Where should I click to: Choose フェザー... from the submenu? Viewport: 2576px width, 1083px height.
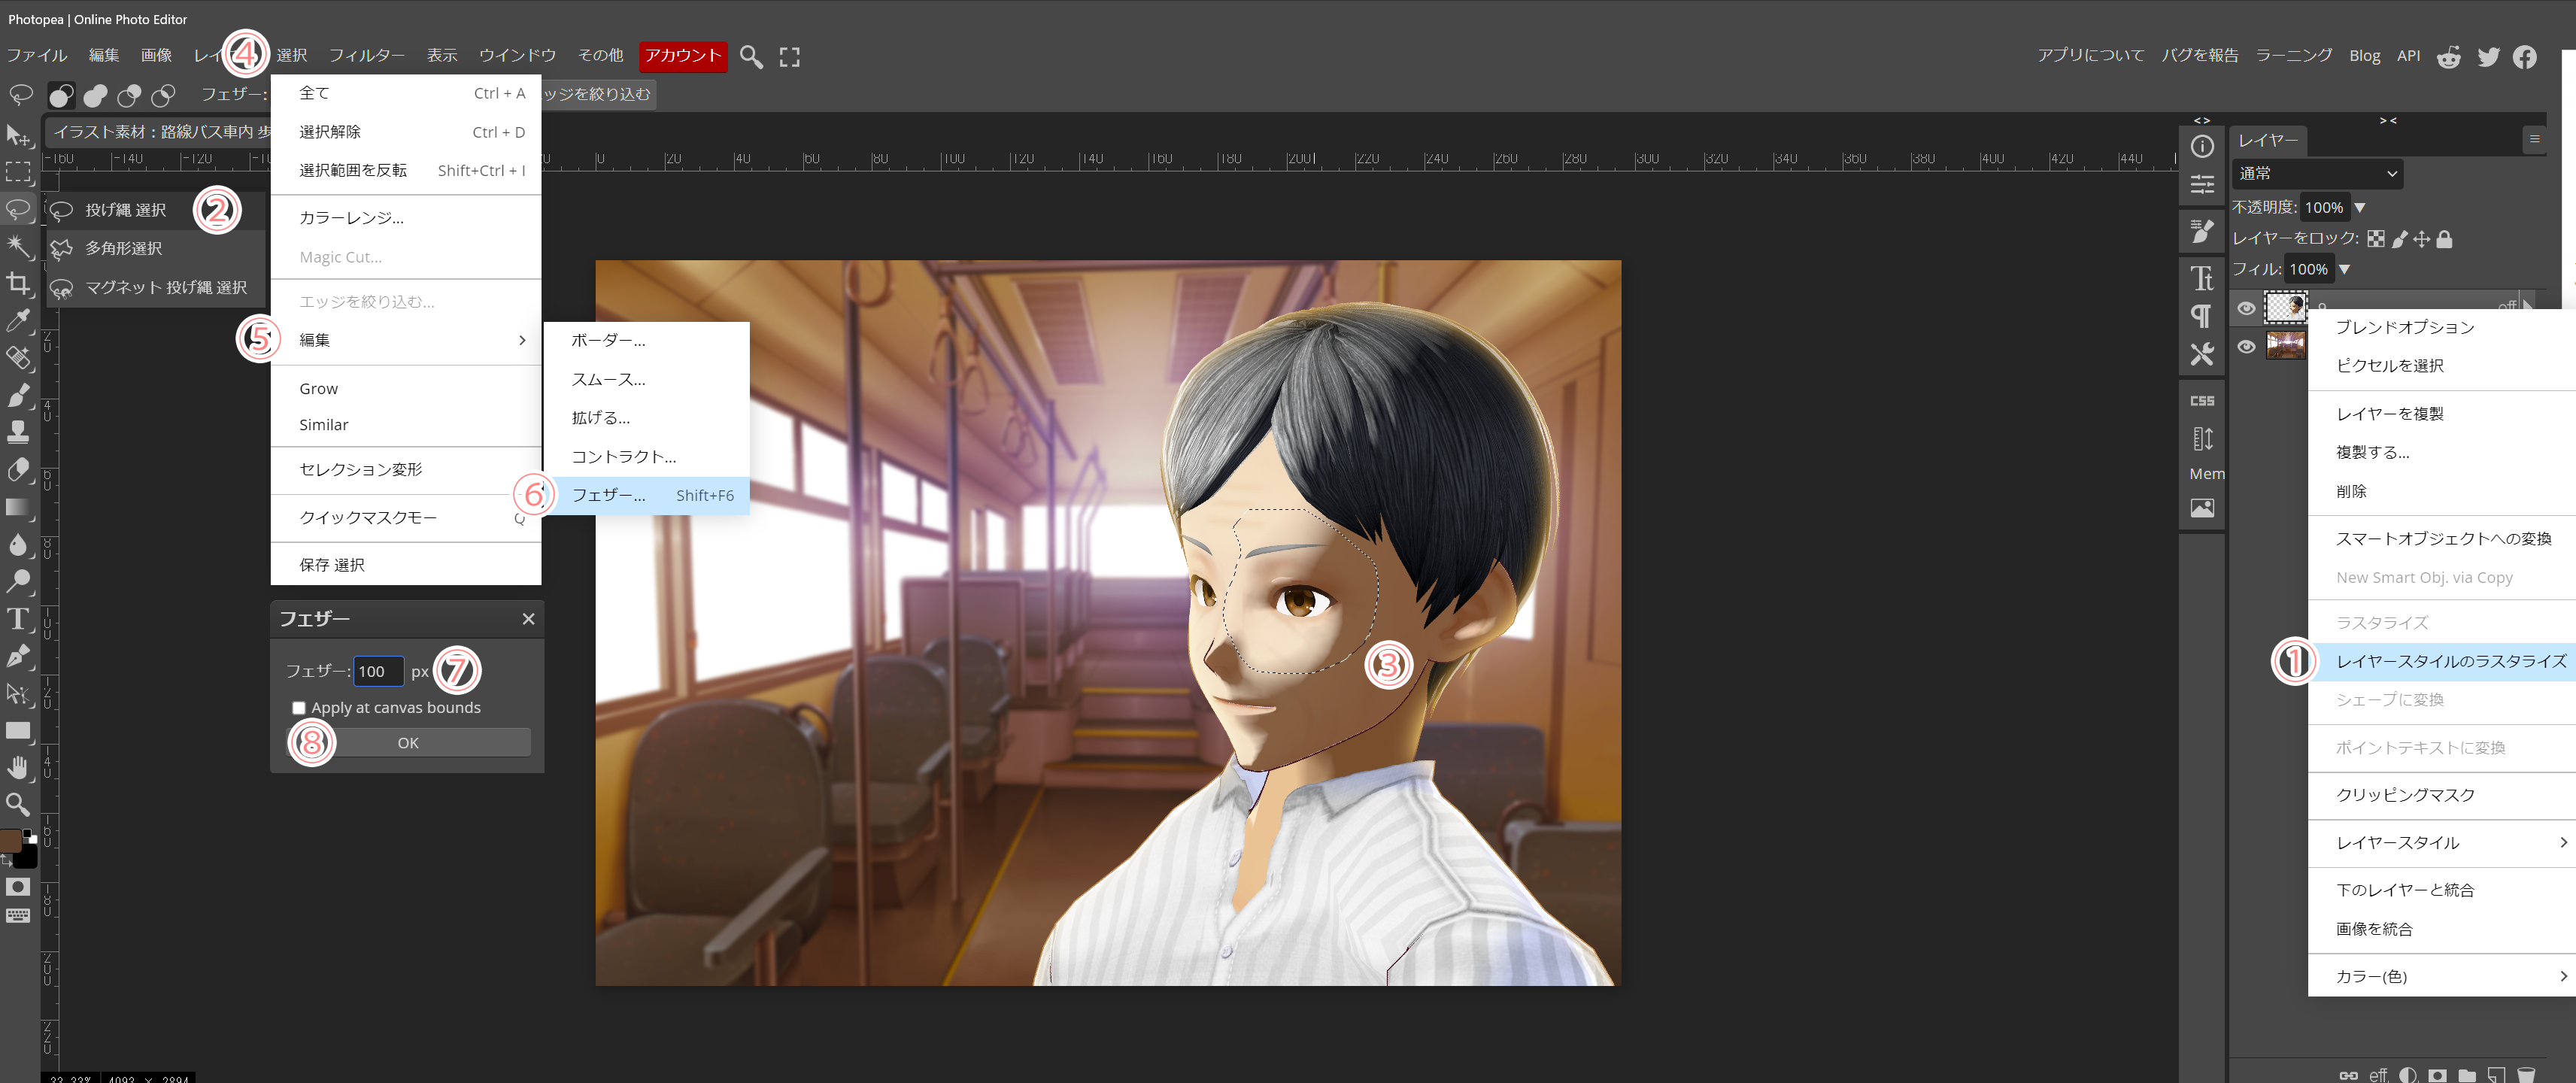pos(608,495)
